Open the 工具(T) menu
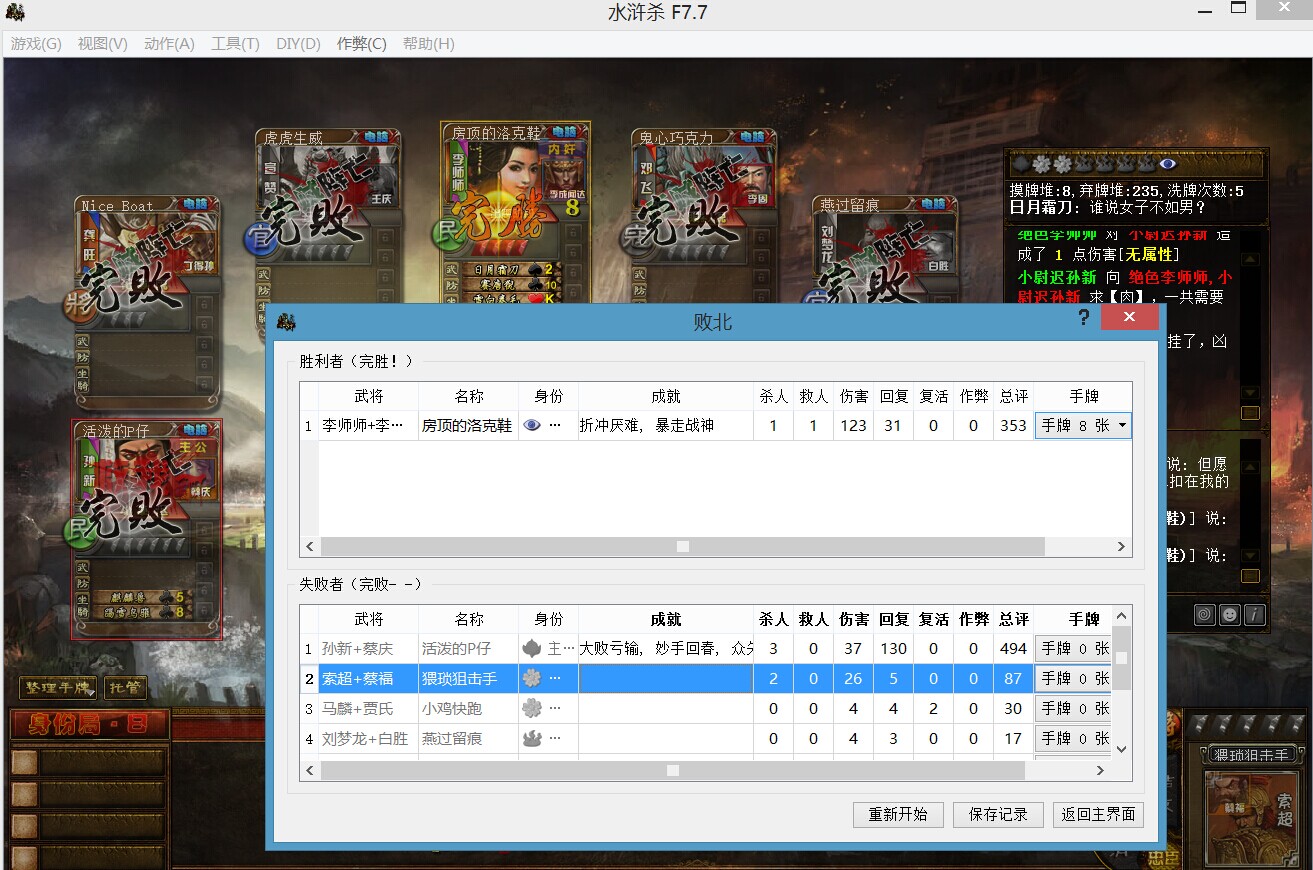Image resolution: width=1313 pixels, height=870 pixels. (x=235, y=44)
